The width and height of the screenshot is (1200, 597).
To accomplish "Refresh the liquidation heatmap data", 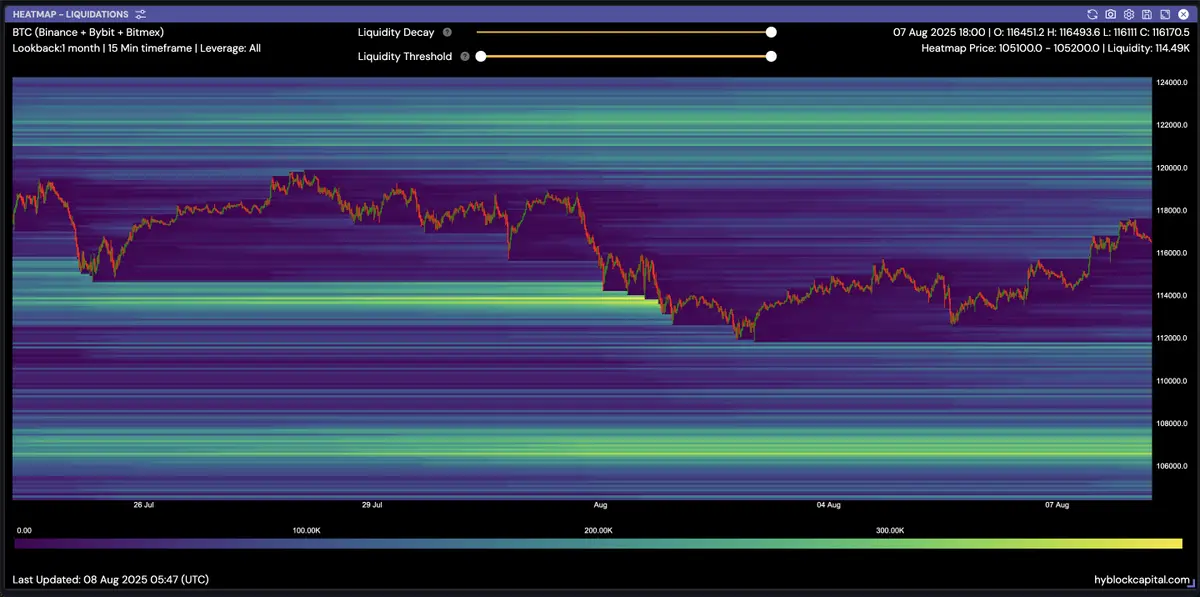I will click(1092, 14).
